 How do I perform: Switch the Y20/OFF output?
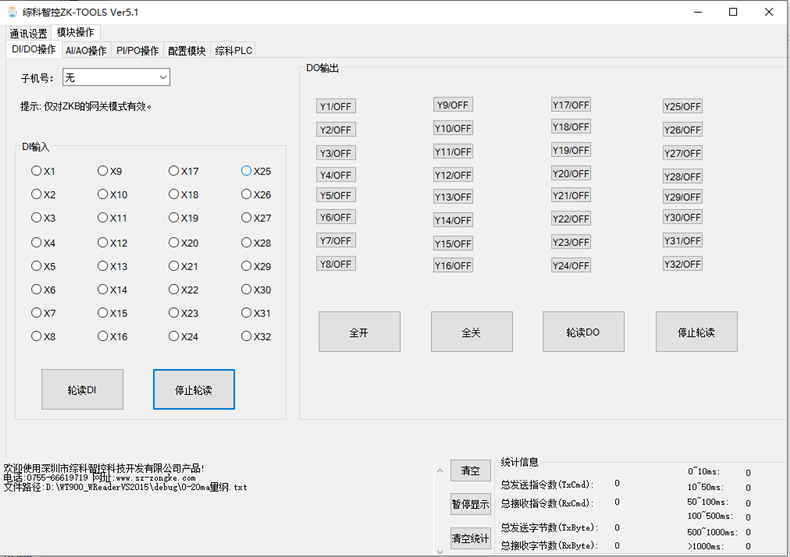pyautogui.click(x=571, y=174)
